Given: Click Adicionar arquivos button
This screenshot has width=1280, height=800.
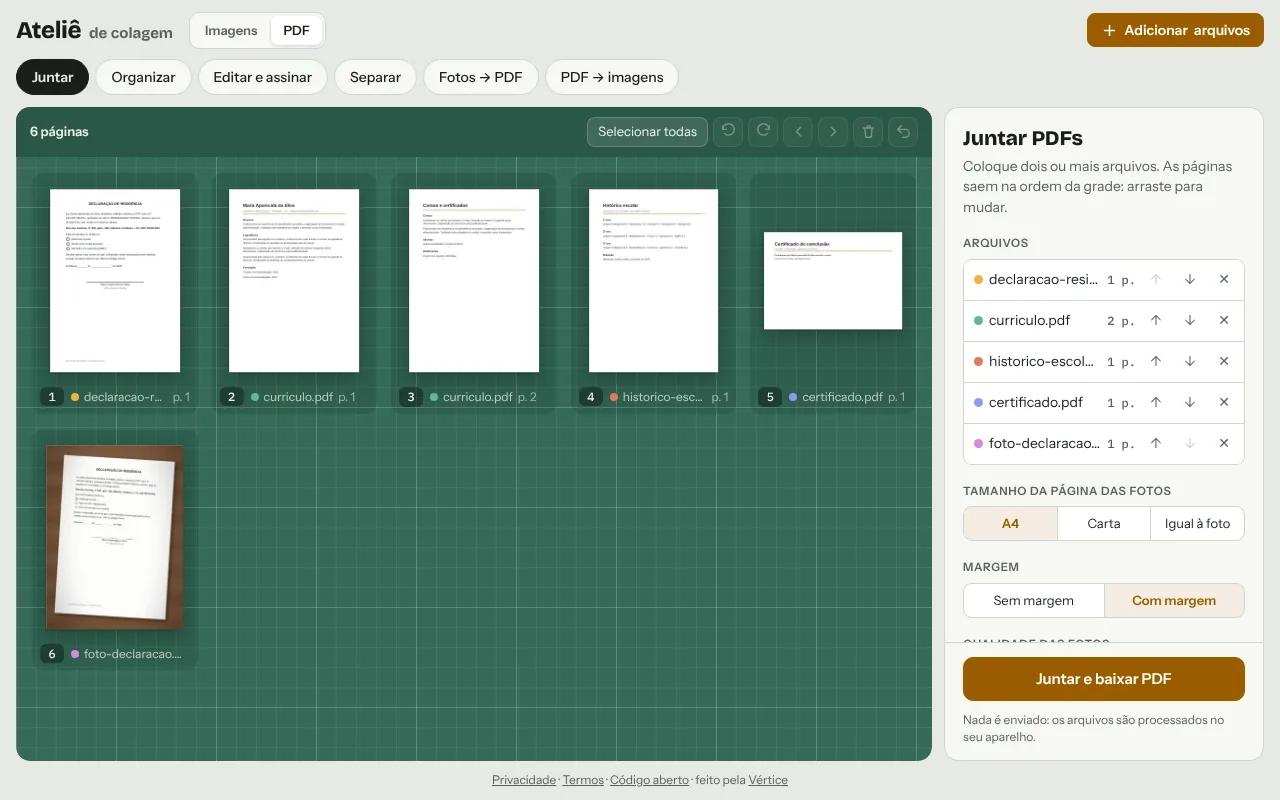Looking at the screenshot, I should [x=1175, y=30].
